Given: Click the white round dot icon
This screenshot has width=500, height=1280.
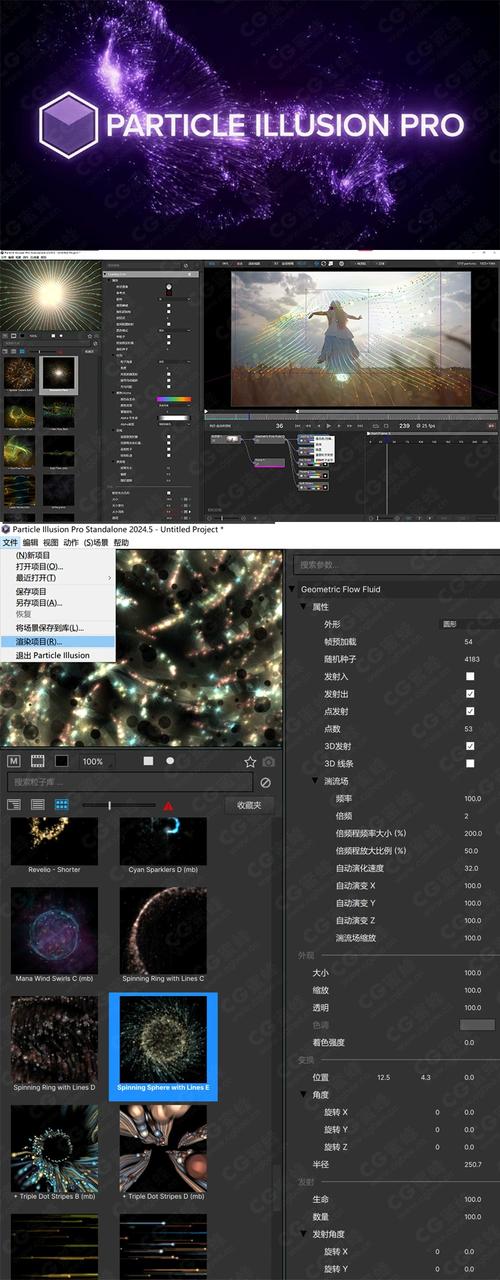Looking at the screenshot, I should pyautogui.click(x=170, y=761).
